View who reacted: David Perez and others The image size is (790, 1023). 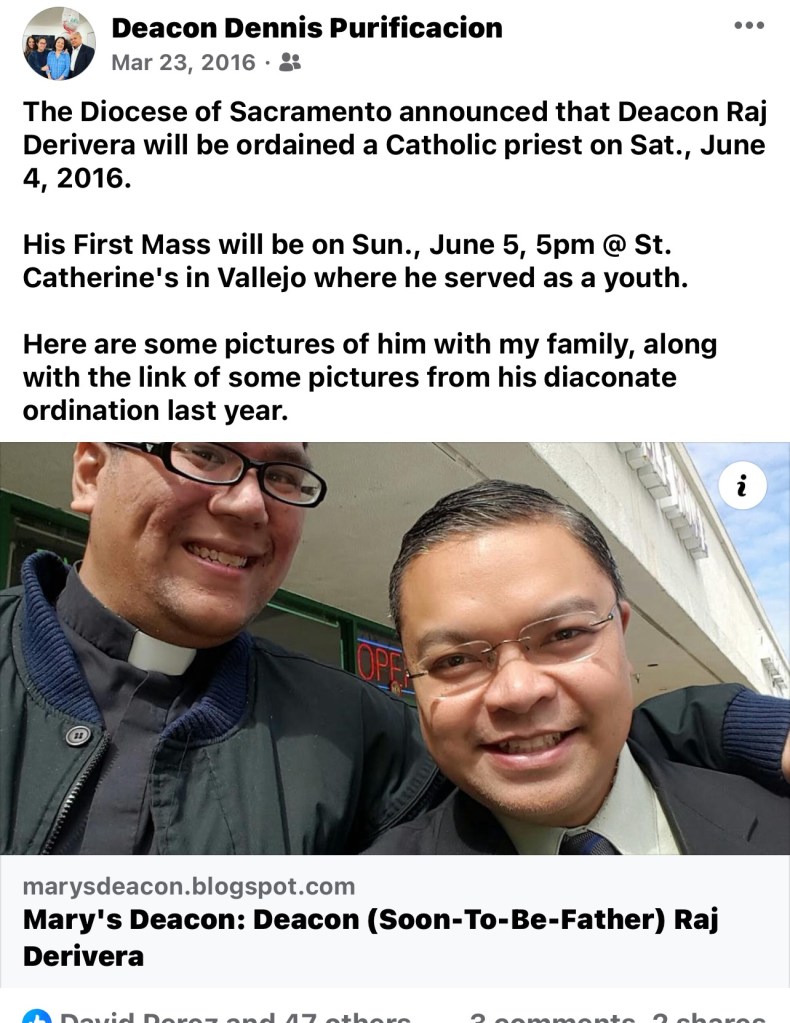[x=235, y=1016]
